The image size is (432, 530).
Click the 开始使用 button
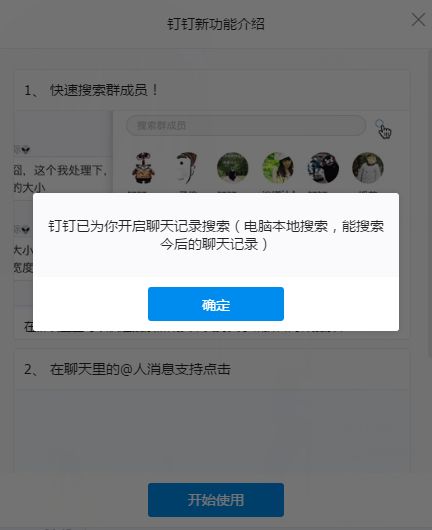[x=216, y=500]
